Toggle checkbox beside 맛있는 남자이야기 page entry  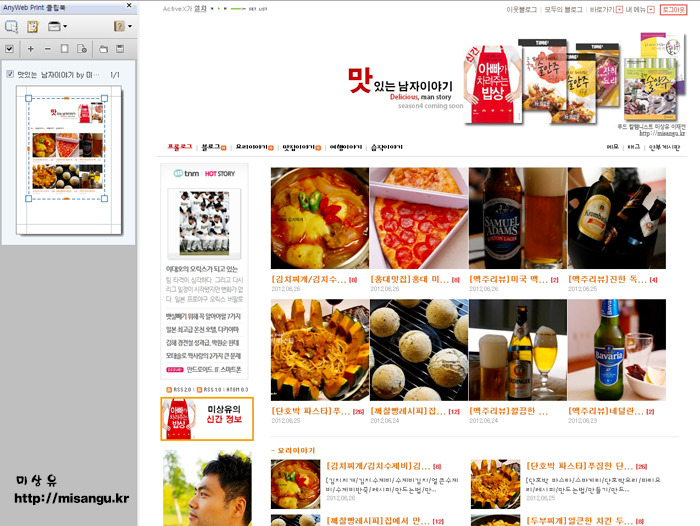[10, 74]
